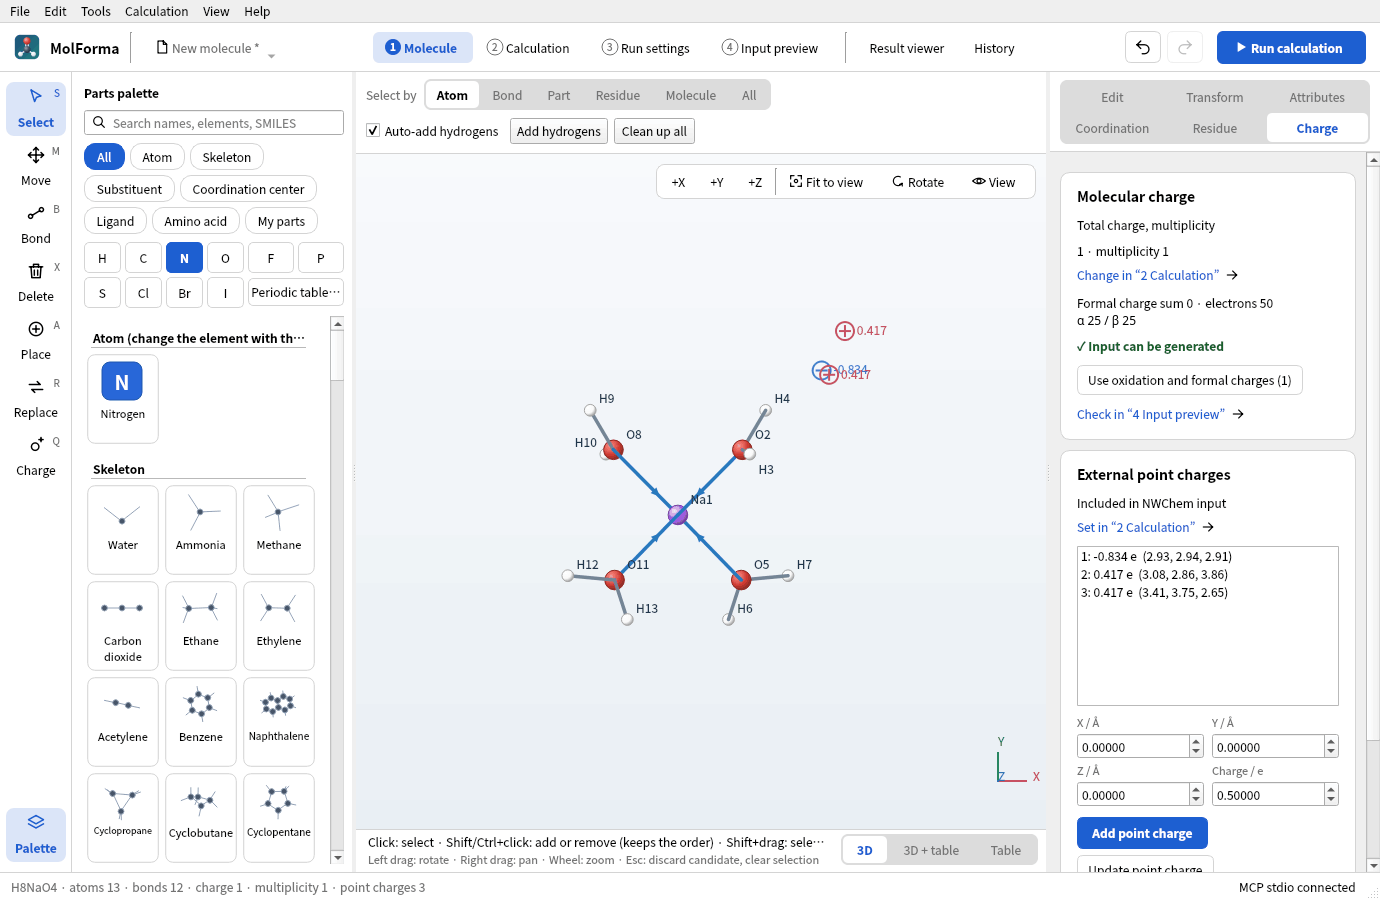Activate the Select tool in sidebar
This screenshot has width=1380, height=900.
(36, 109)
